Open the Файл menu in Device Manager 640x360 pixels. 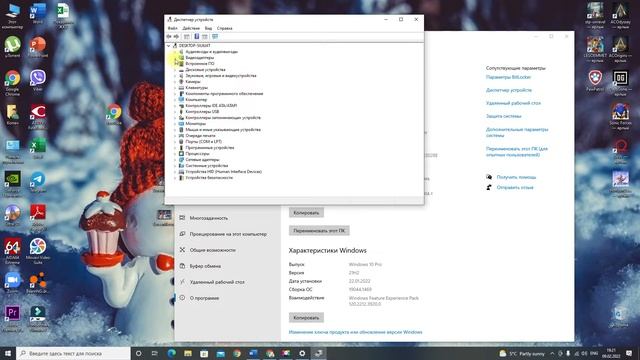(x=172, y=28)
